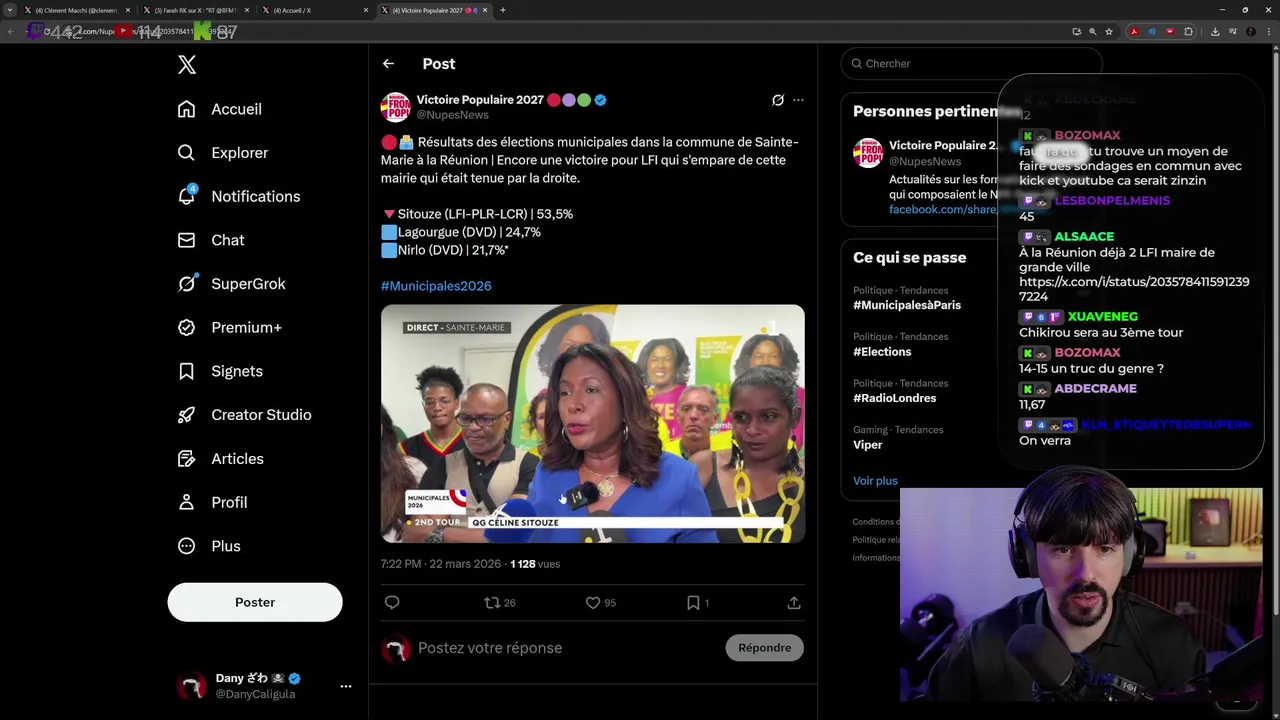Close the Accueil / X tab

tap(366, 10)
